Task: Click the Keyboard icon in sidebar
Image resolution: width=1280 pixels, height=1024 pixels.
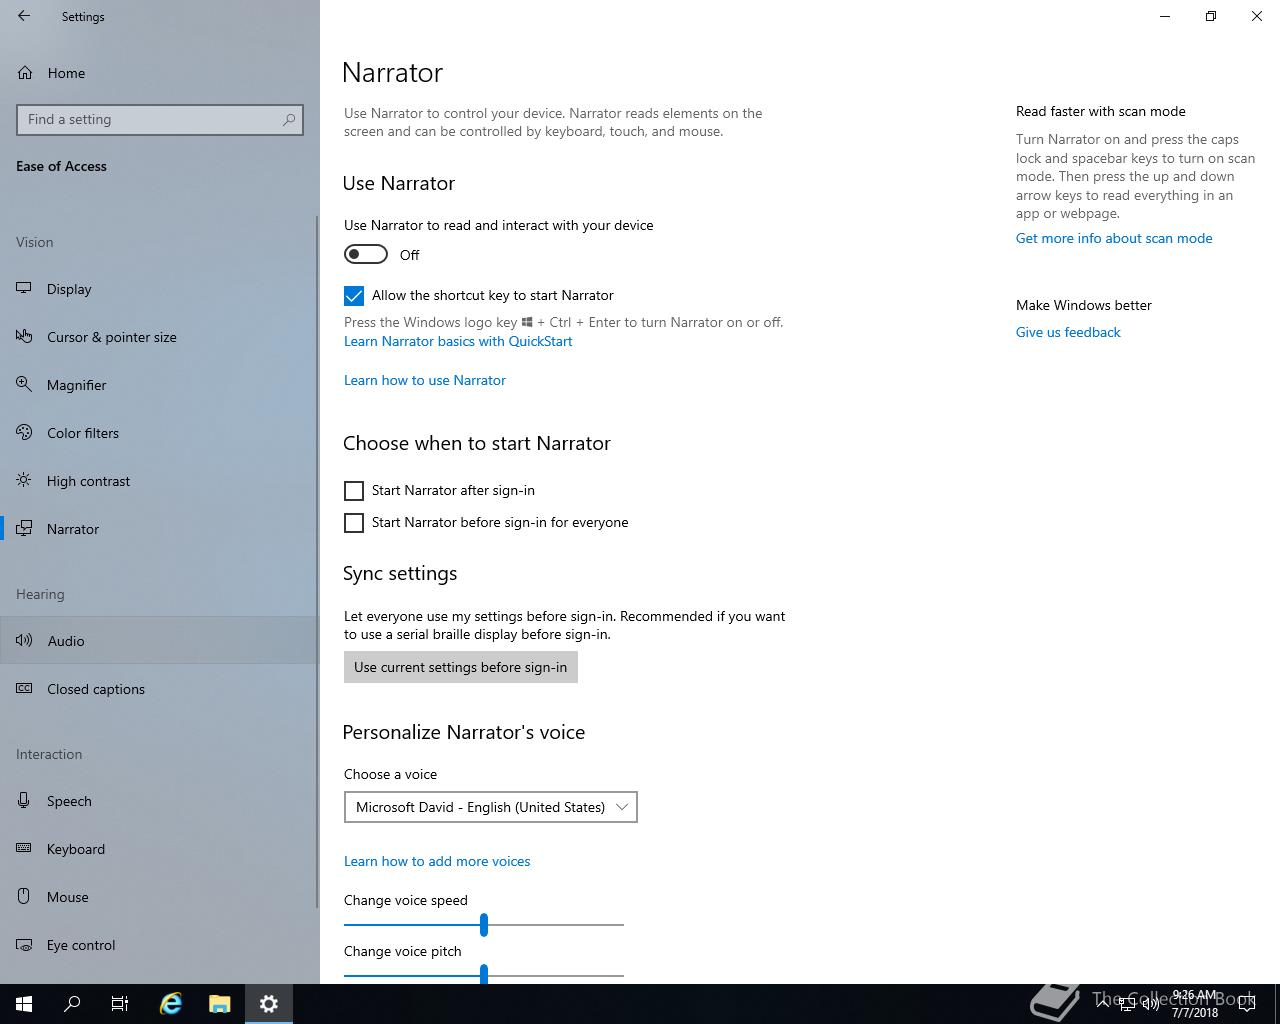Action: point(25,849)
